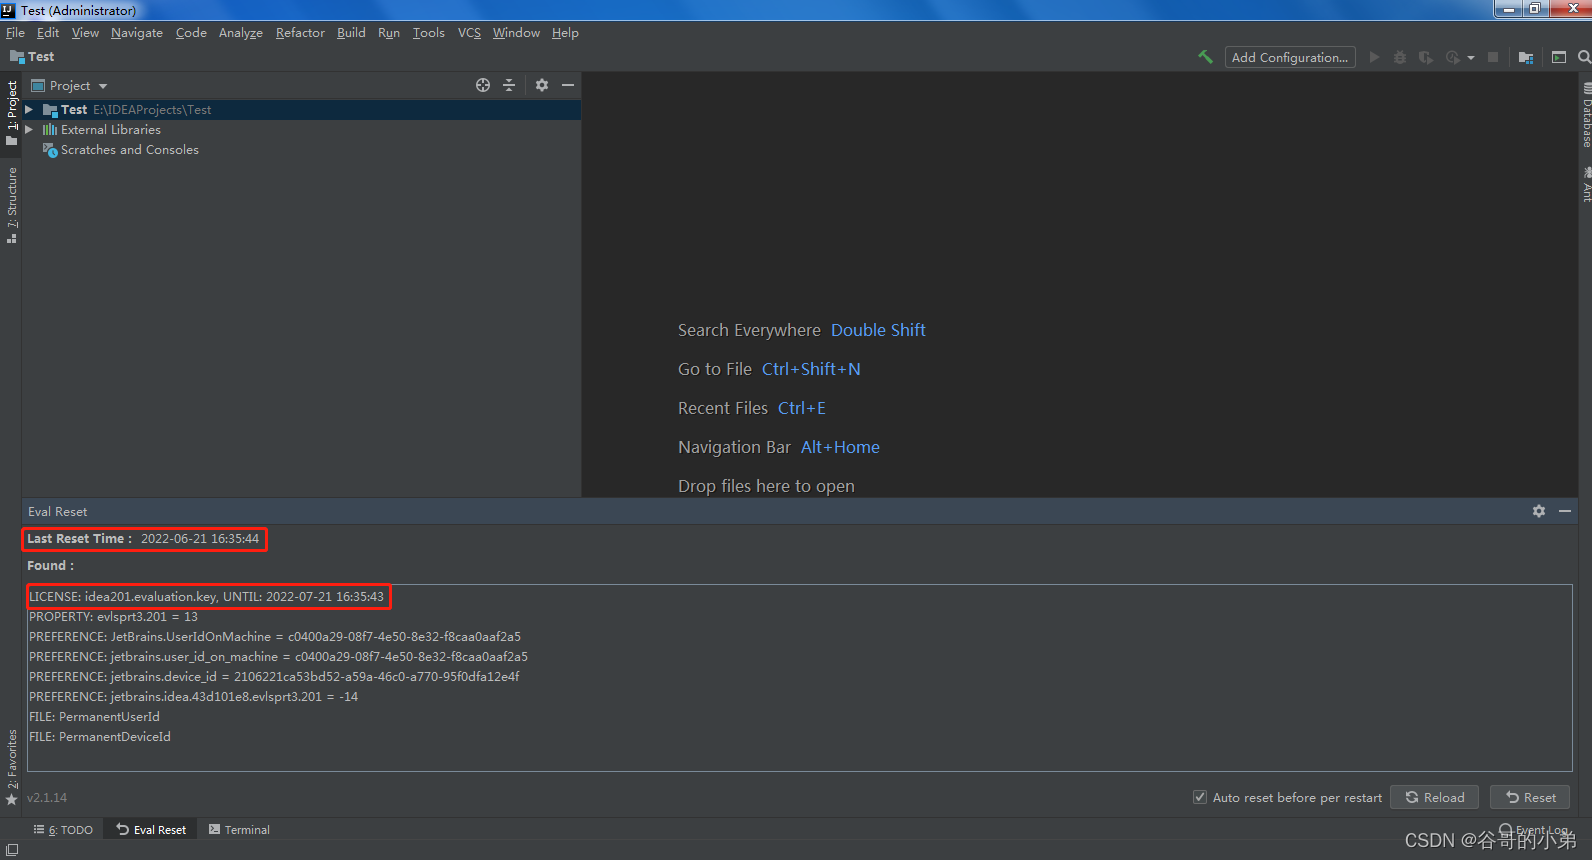The image size is (1592, 860).
Task: Hide the Project panel with minus icon
Action: 568,85
